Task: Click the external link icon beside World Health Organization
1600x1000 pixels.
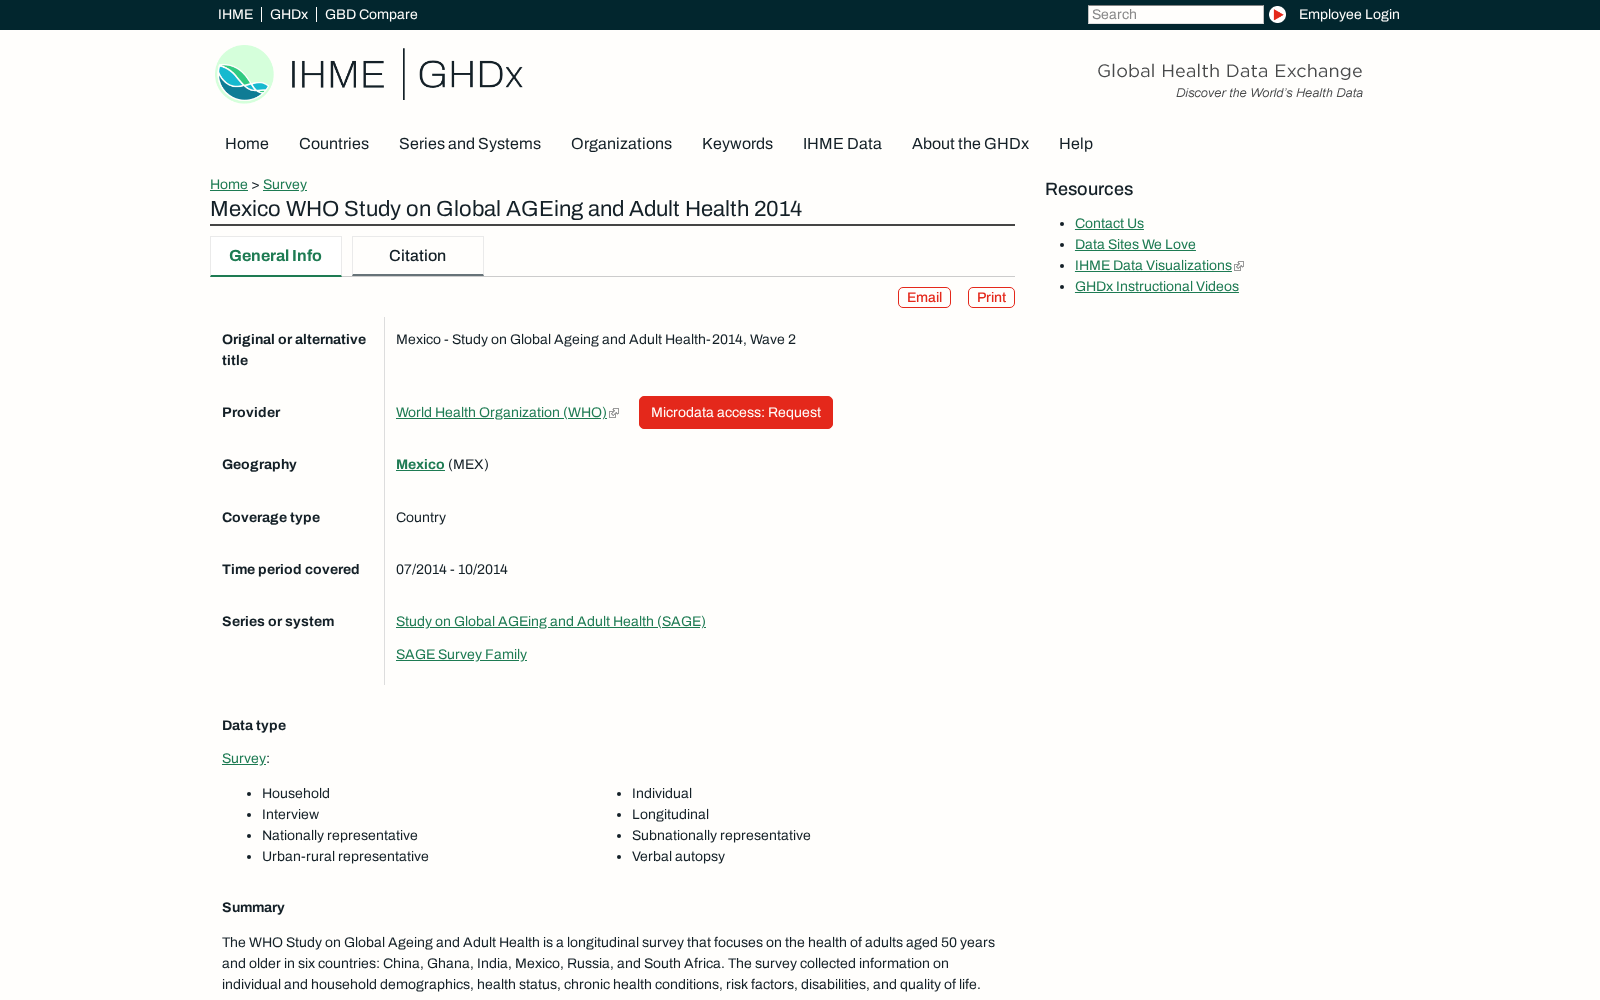Action: 614,413
